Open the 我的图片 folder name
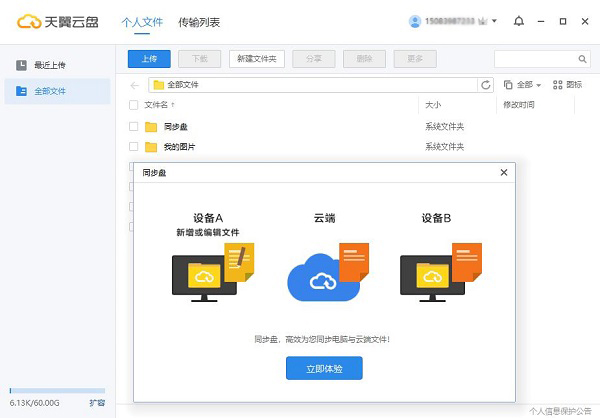 (x=179, y=147)
